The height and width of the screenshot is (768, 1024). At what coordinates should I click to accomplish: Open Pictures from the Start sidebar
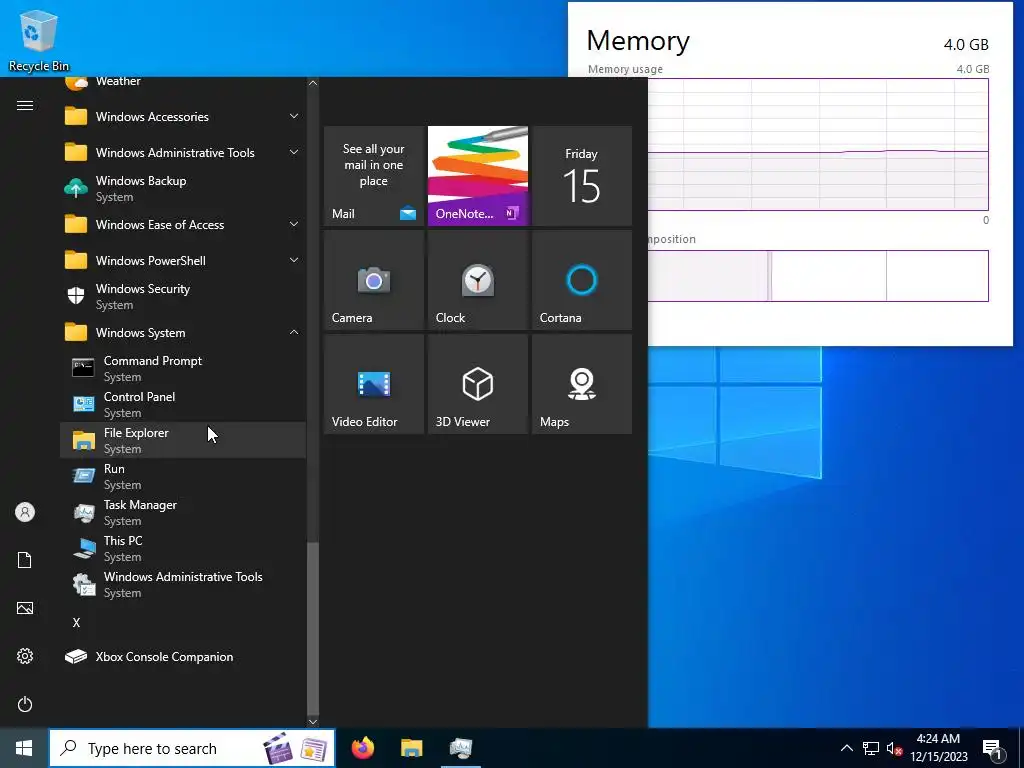pyautogui.click(x=25, y=608)
